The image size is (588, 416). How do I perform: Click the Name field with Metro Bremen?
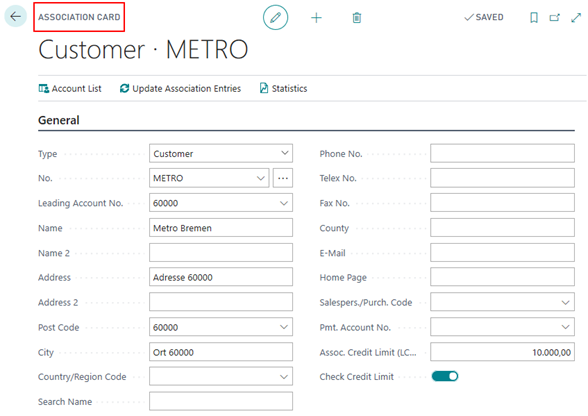pyautogui.click(x=221, y=228)
